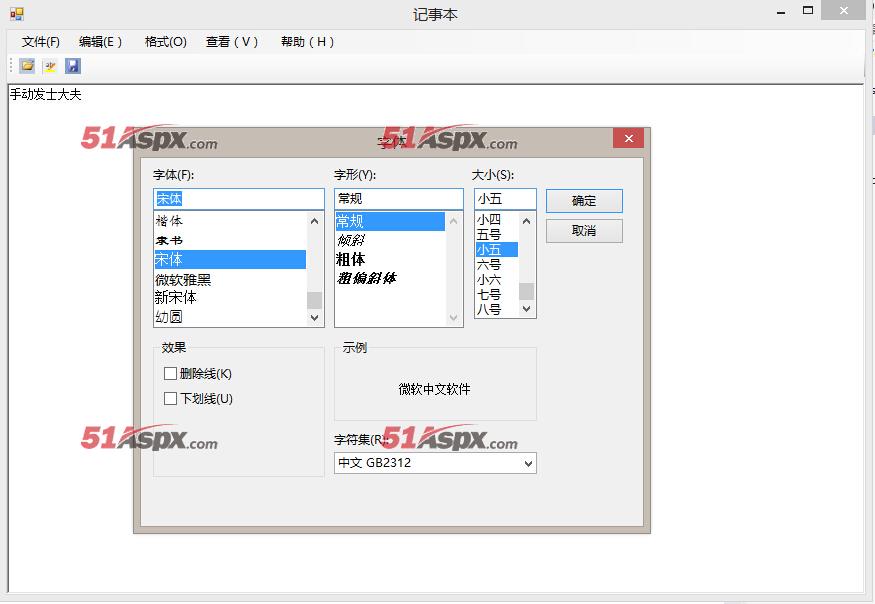Open the 格式(O) menu

165,42
